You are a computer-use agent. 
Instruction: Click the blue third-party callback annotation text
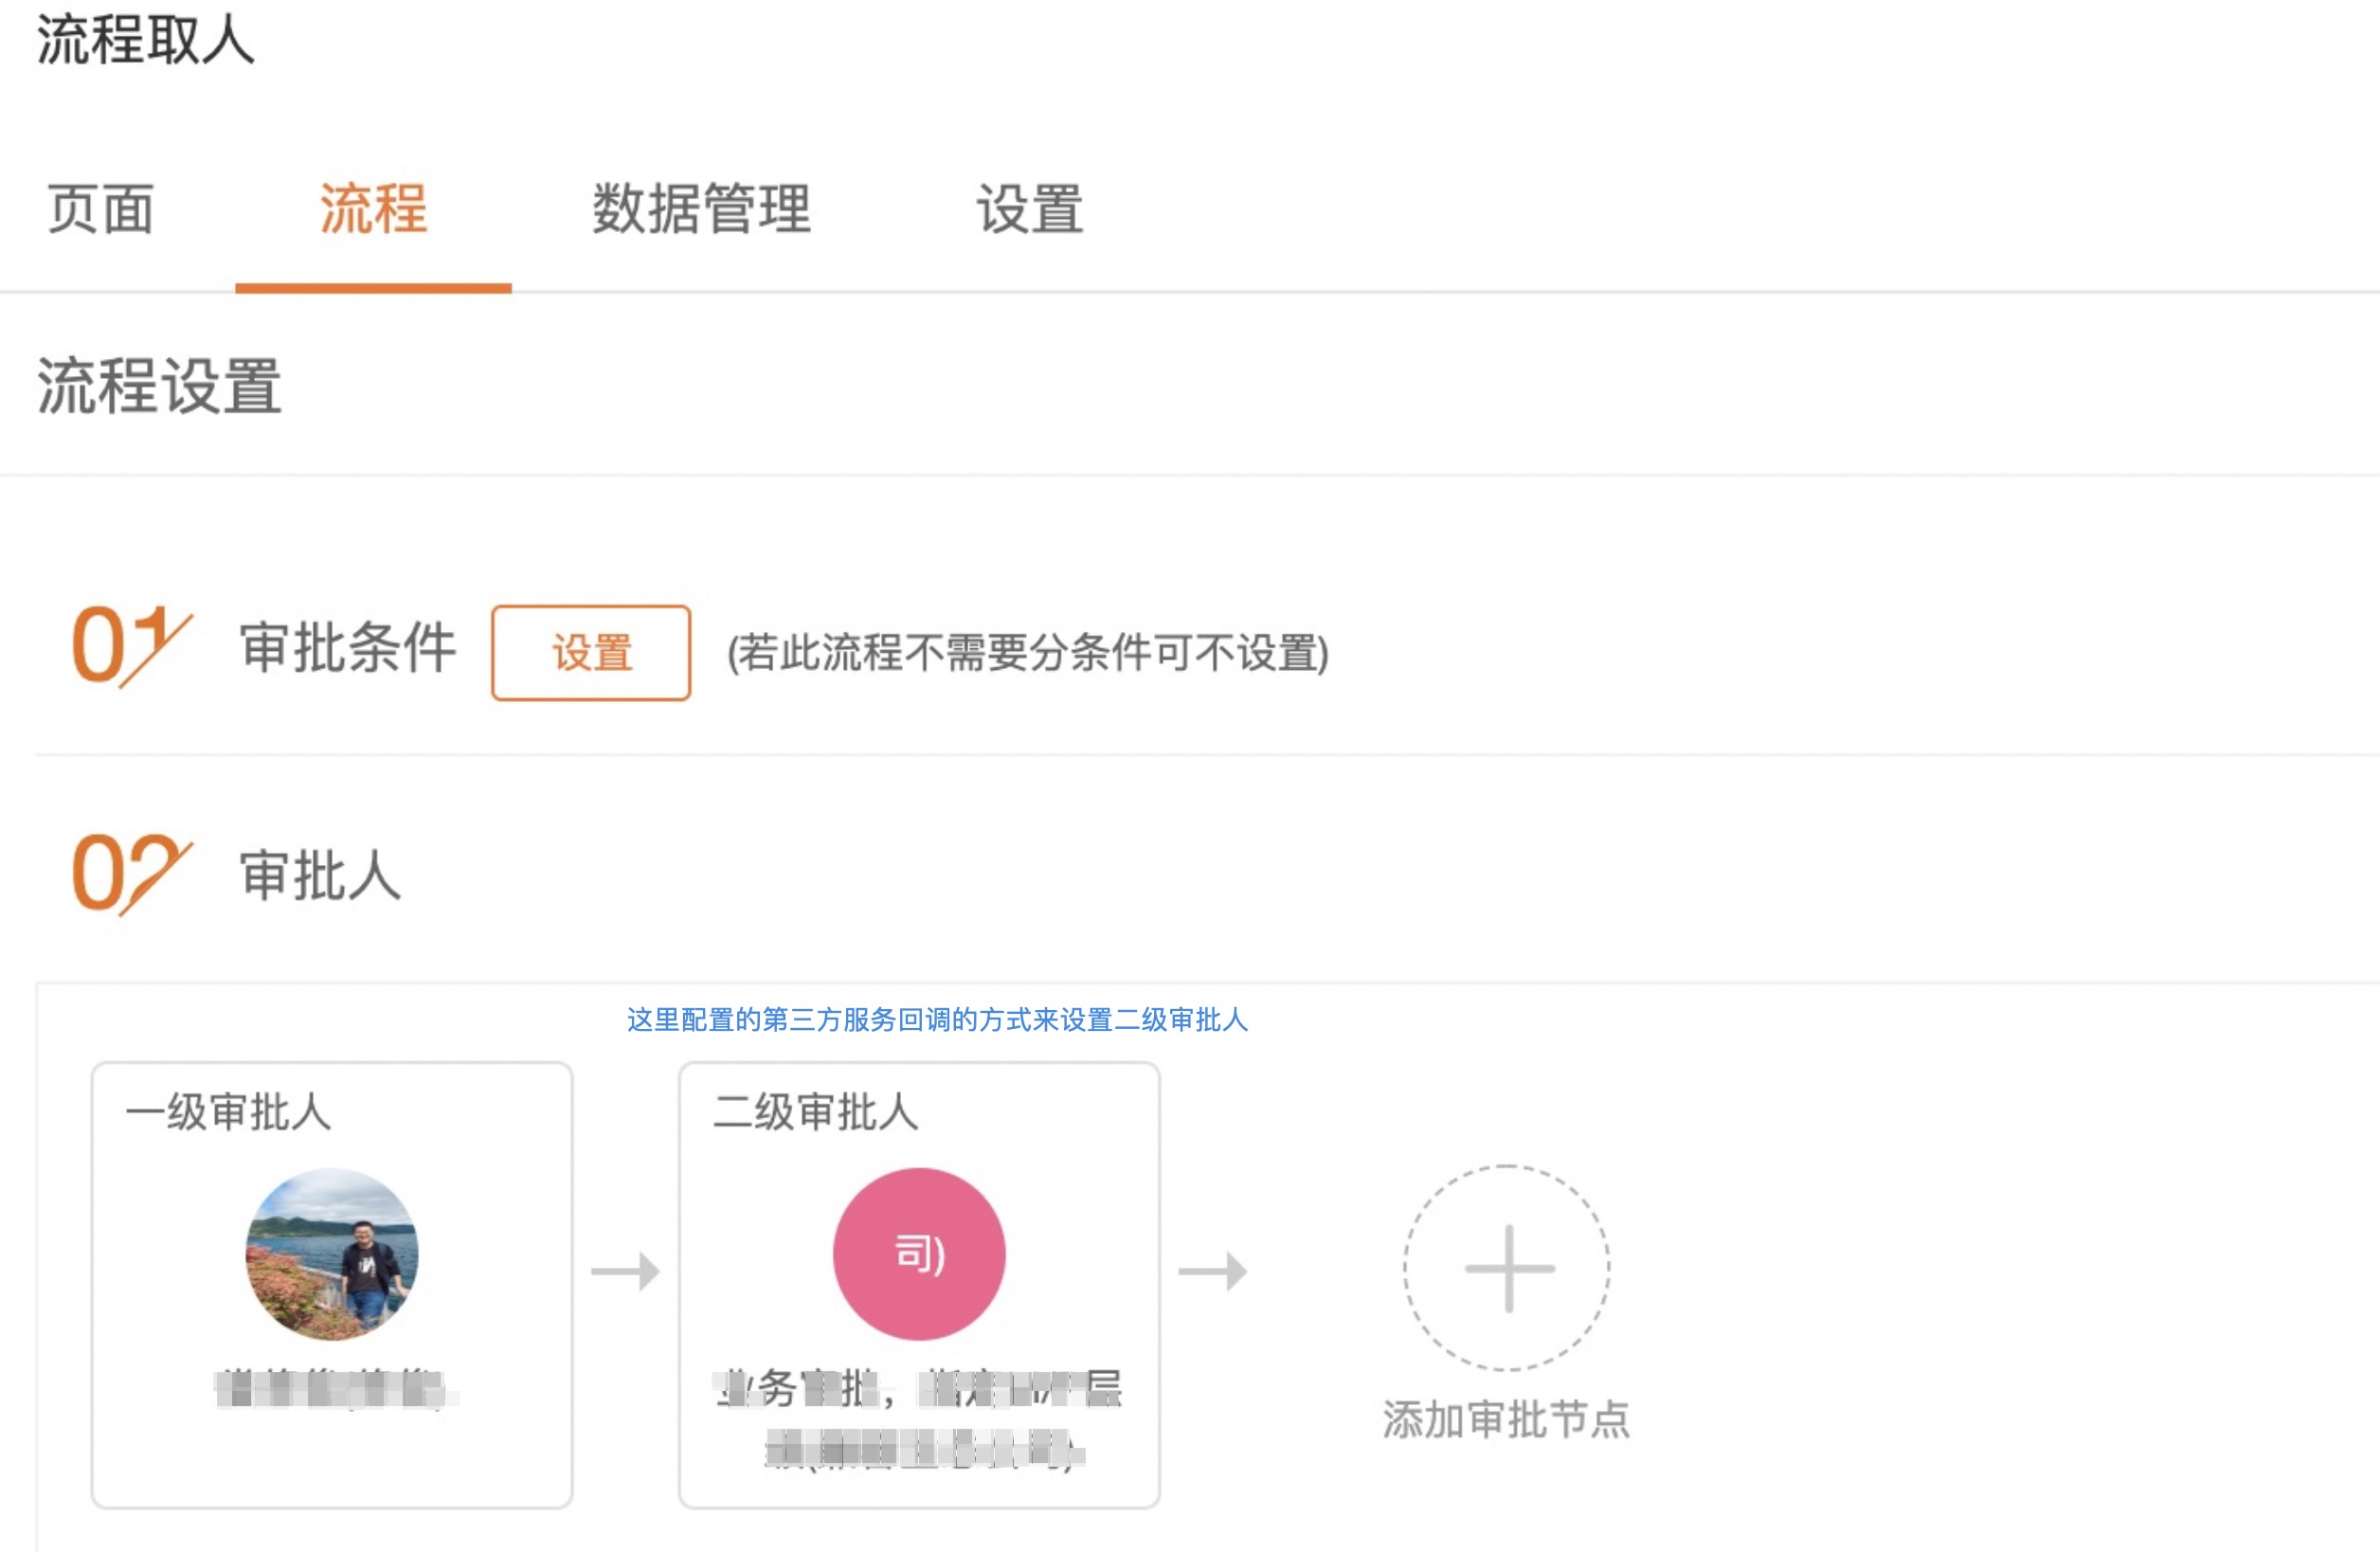click(937, 1020)
